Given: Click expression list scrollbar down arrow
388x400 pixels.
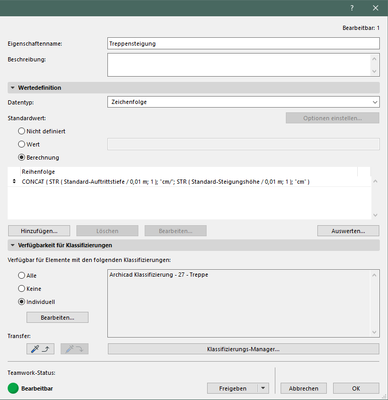Looking at the screenshot, I should 375,215.
